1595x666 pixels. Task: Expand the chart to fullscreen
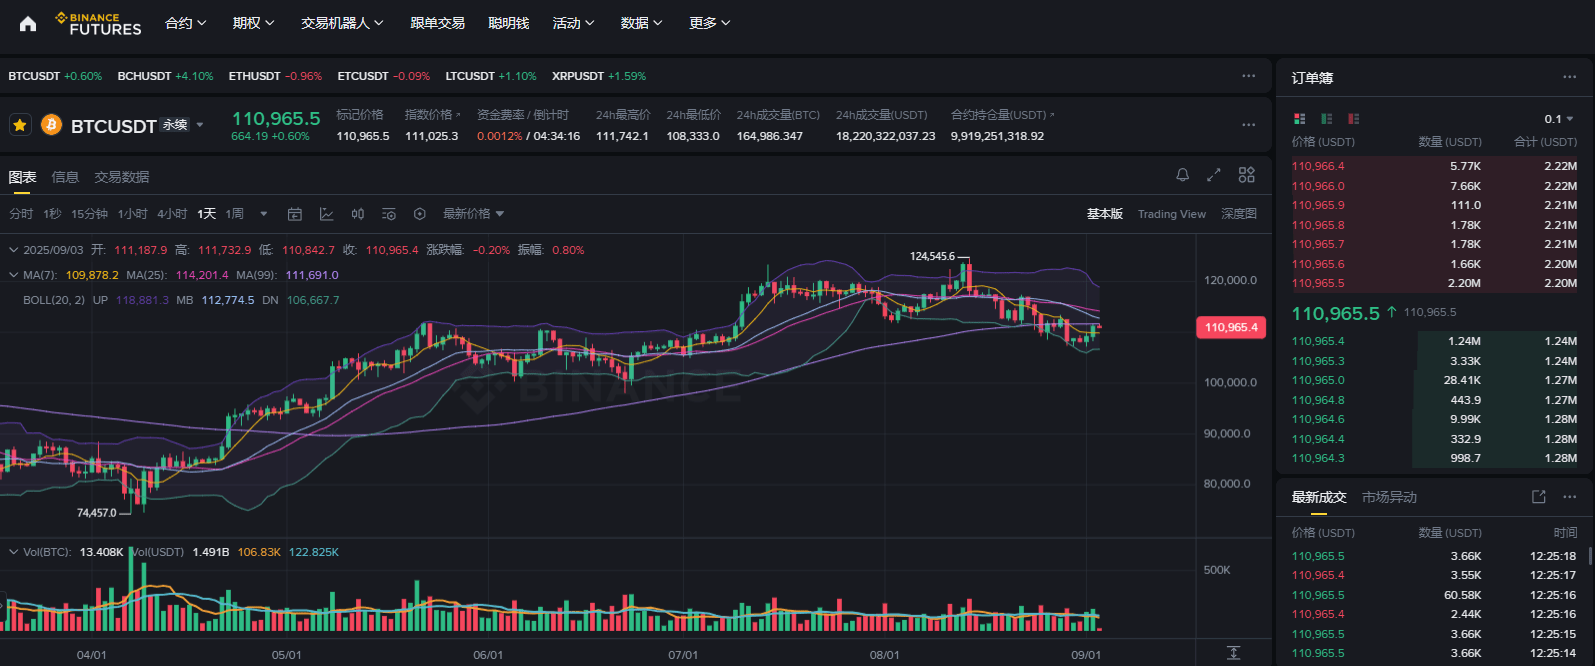[x=1213, y=175]
